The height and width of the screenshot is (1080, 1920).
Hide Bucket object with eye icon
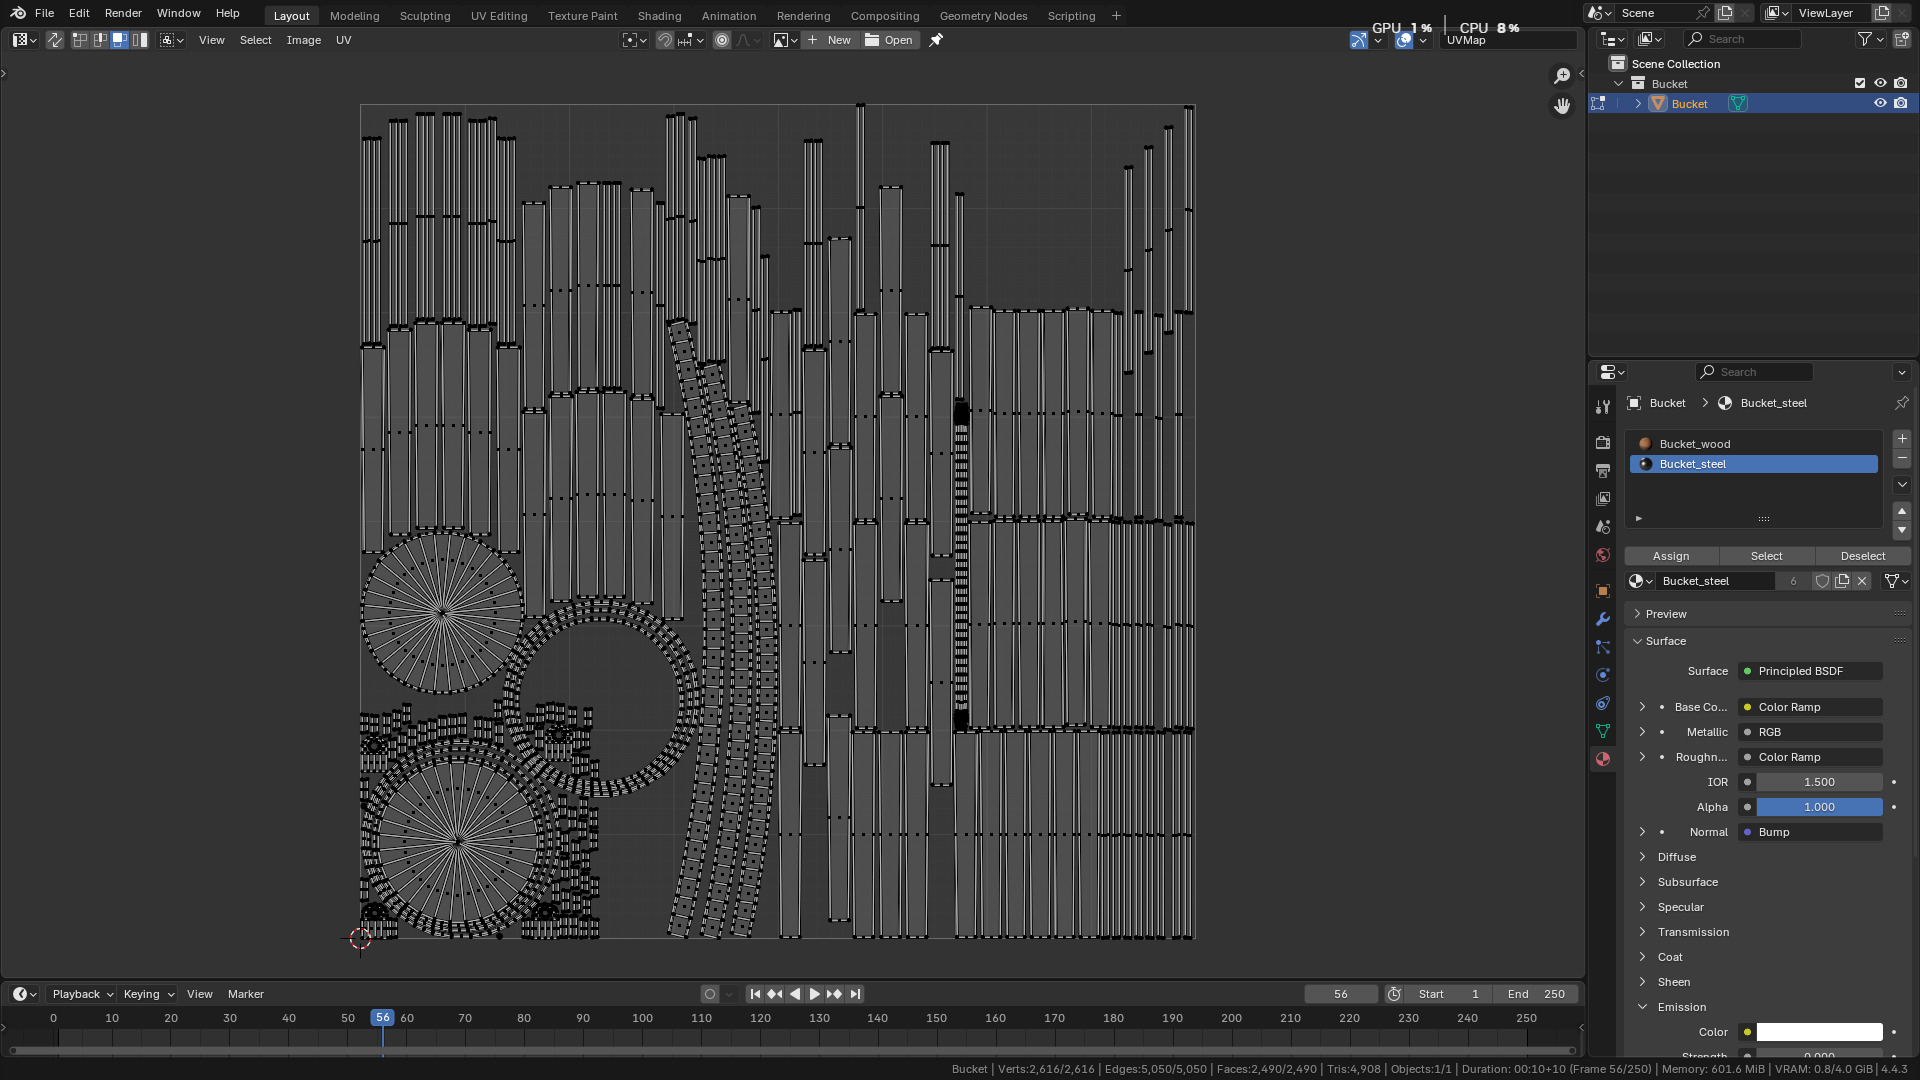point(1880,104)
